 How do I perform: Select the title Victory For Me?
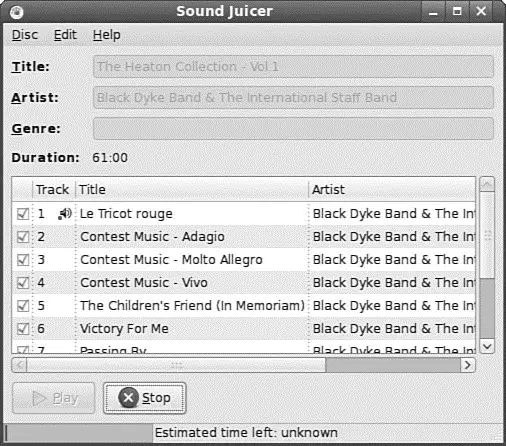pyautogui.click(x=124, y=329)
